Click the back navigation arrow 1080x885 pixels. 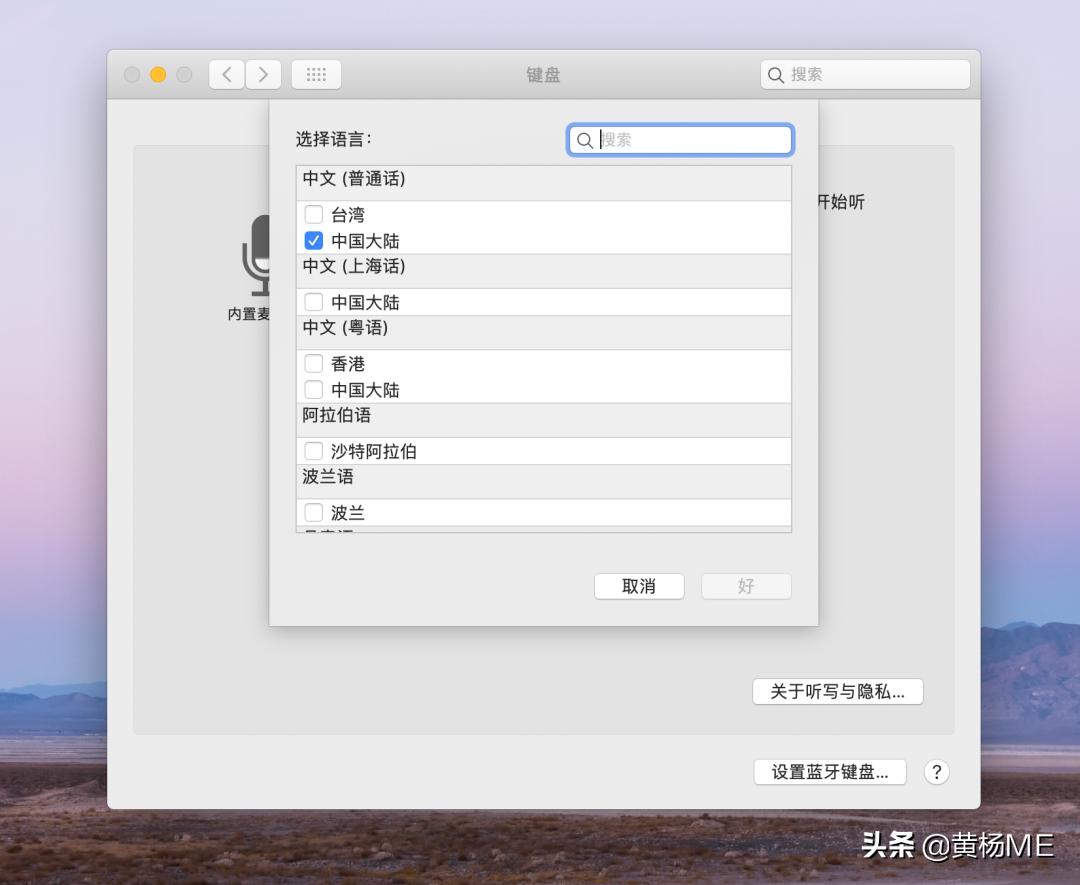tap(226, 74)
